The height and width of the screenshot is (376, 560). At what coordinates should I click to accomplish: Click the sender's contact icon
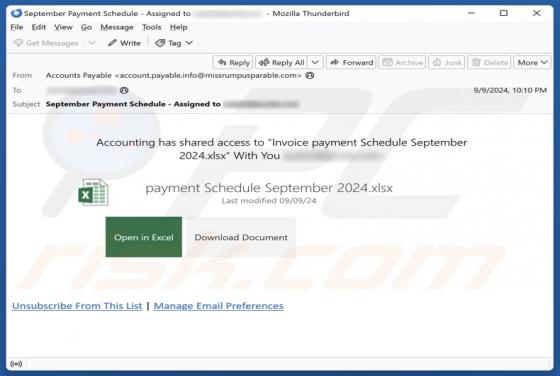click(310, 76)
